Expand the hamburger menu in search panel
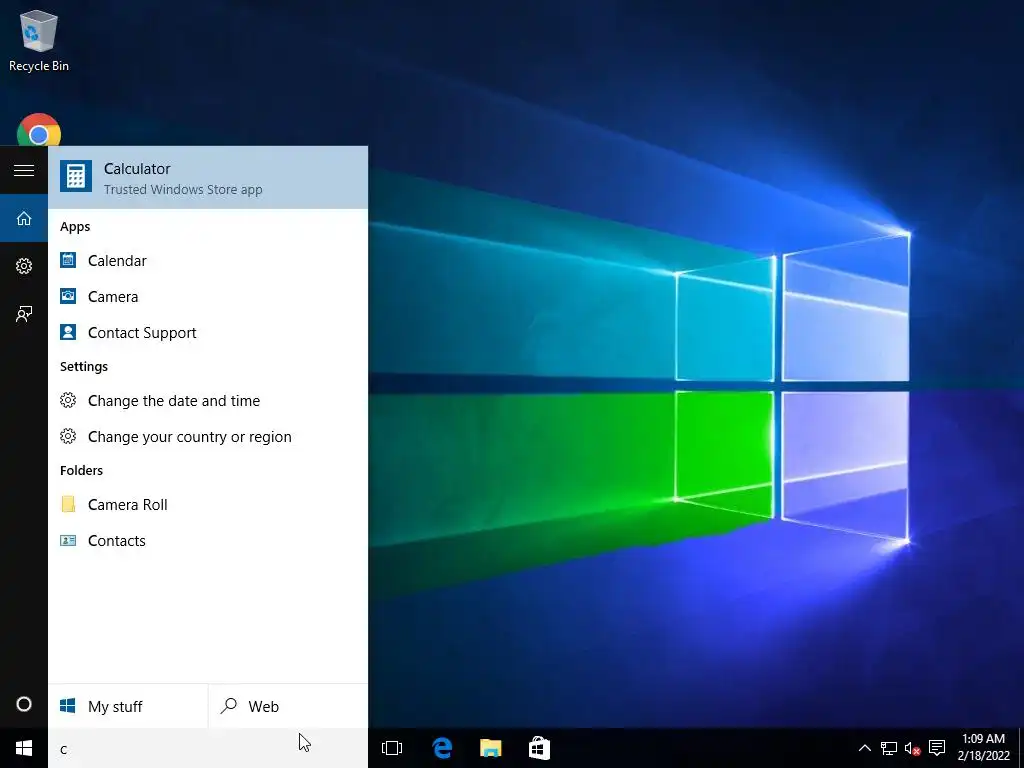Screen dimensions: 1024x768 click(24, 170)
